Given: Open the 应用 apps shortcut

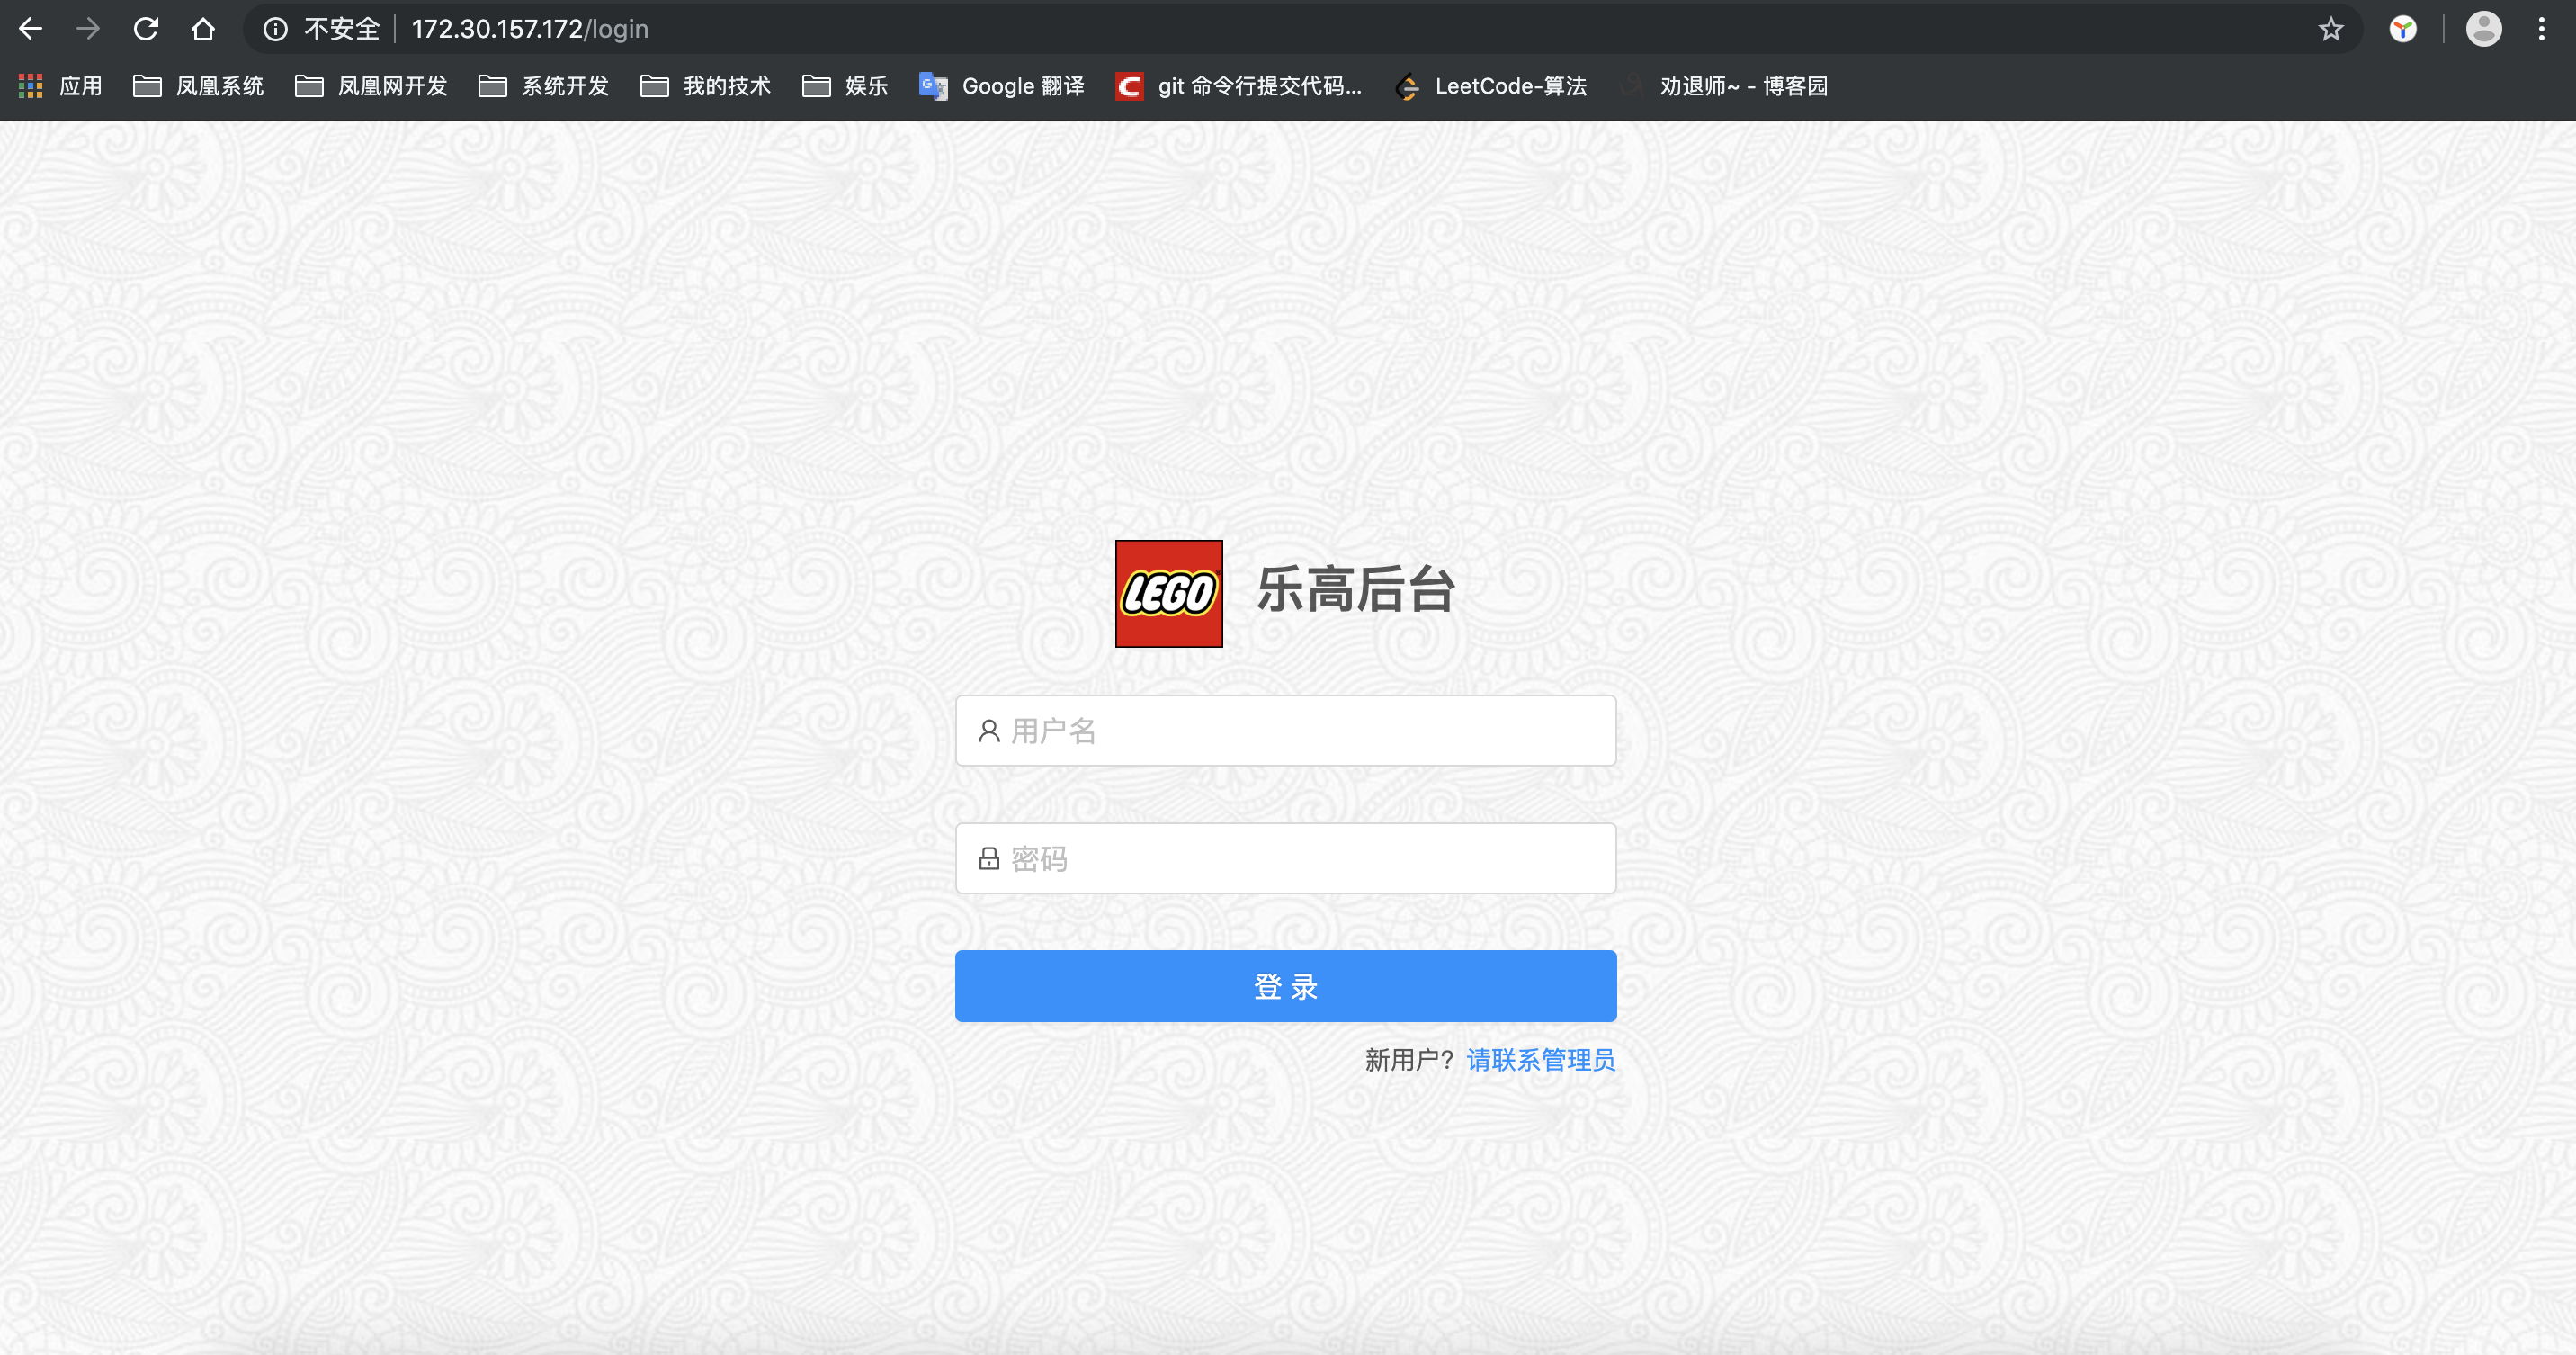Looking at the screenshot, I should point(61,86).
